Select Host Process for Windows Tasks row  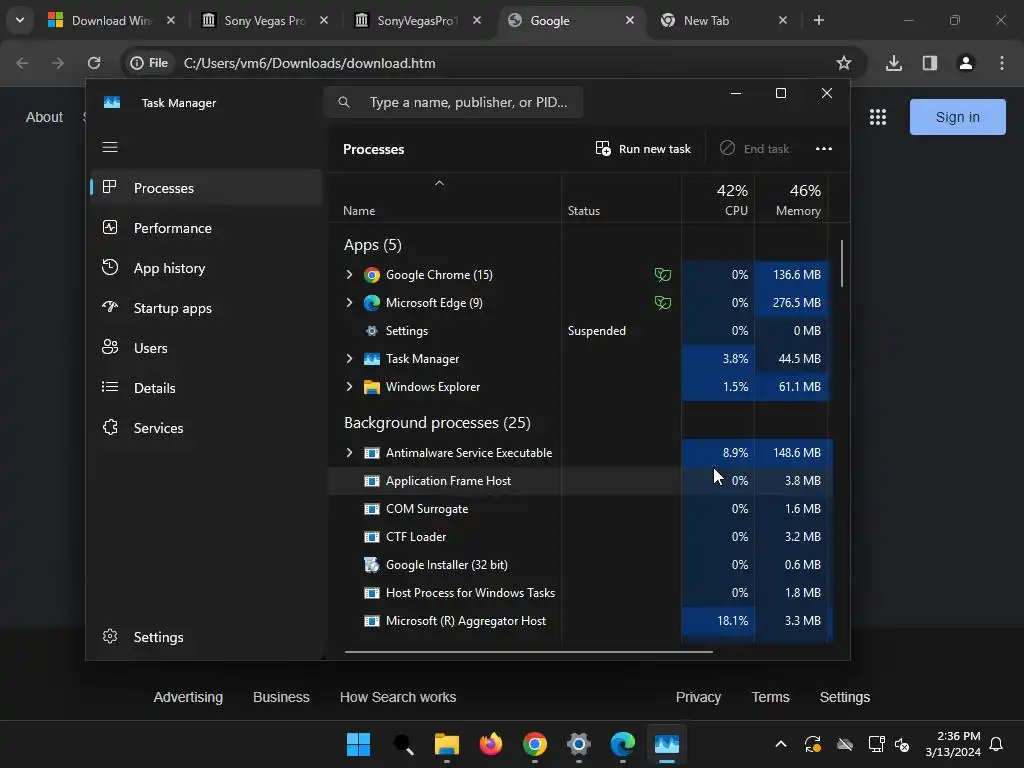pos(580,593)
